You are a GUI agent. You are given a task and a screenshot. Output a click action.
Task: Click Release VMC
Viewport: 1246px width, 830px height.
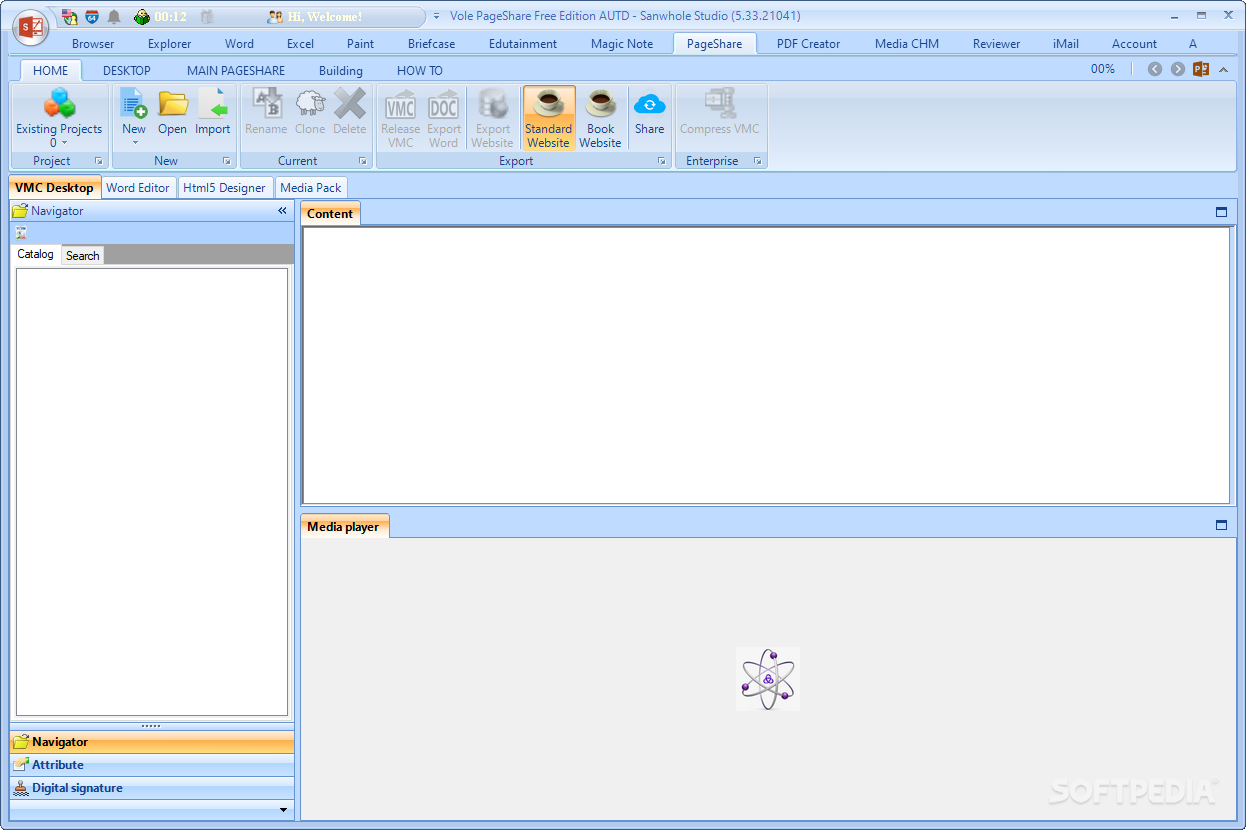(401, 118)
